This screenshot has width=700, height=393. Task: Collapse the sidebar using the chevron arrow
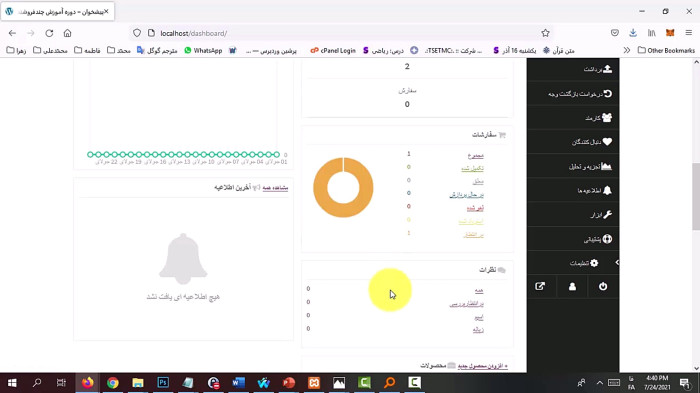tap(617, 263)
